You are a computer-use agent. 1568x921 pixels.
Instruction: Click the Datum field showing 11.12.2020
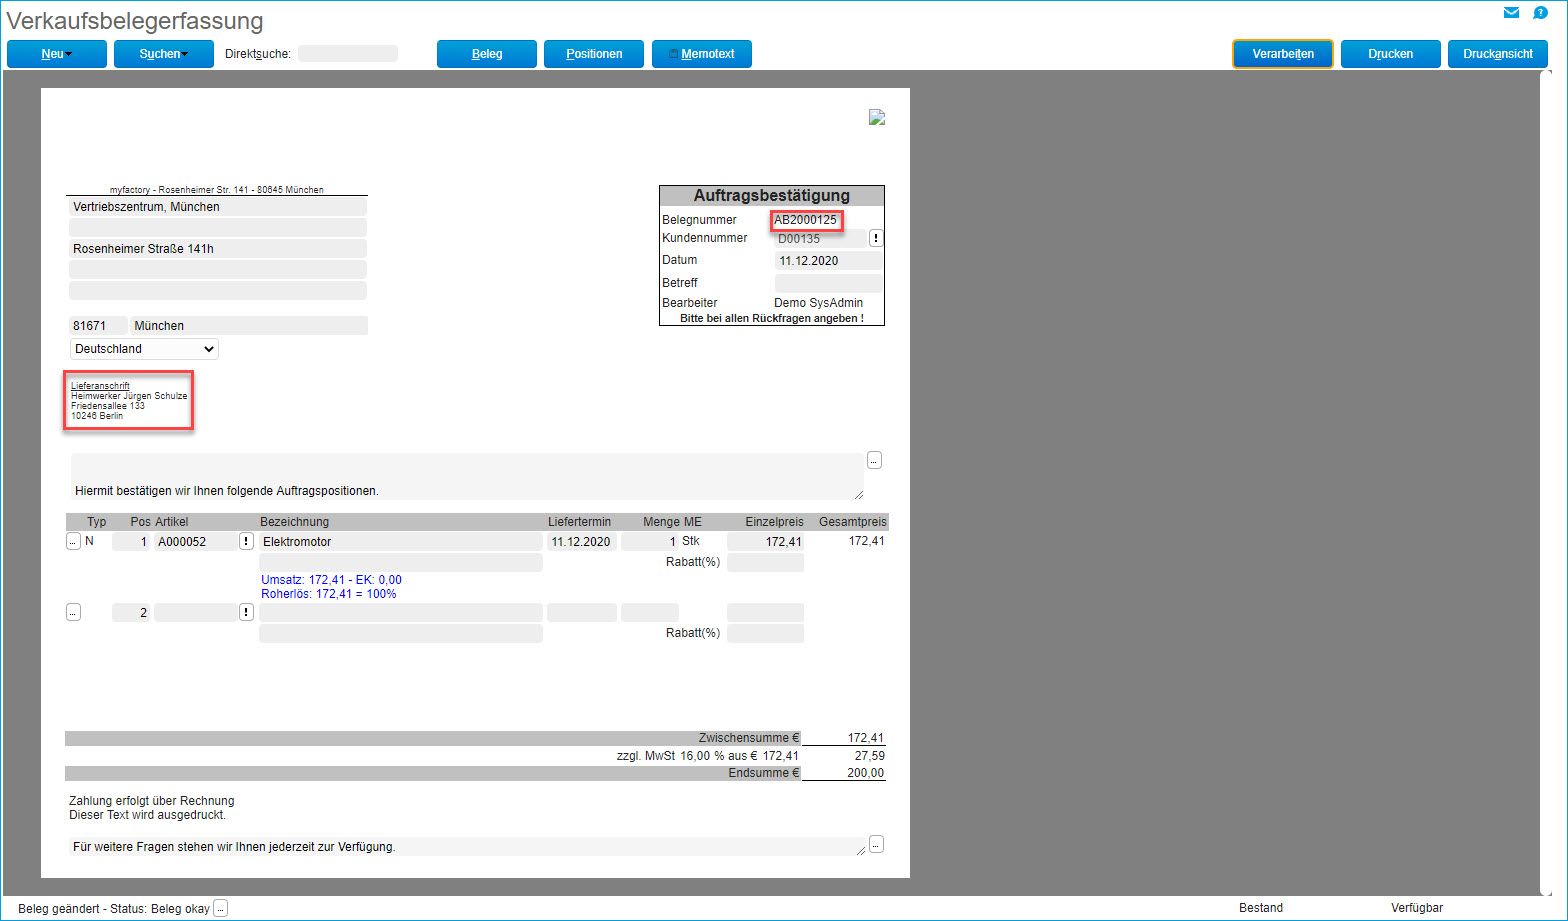828,261
